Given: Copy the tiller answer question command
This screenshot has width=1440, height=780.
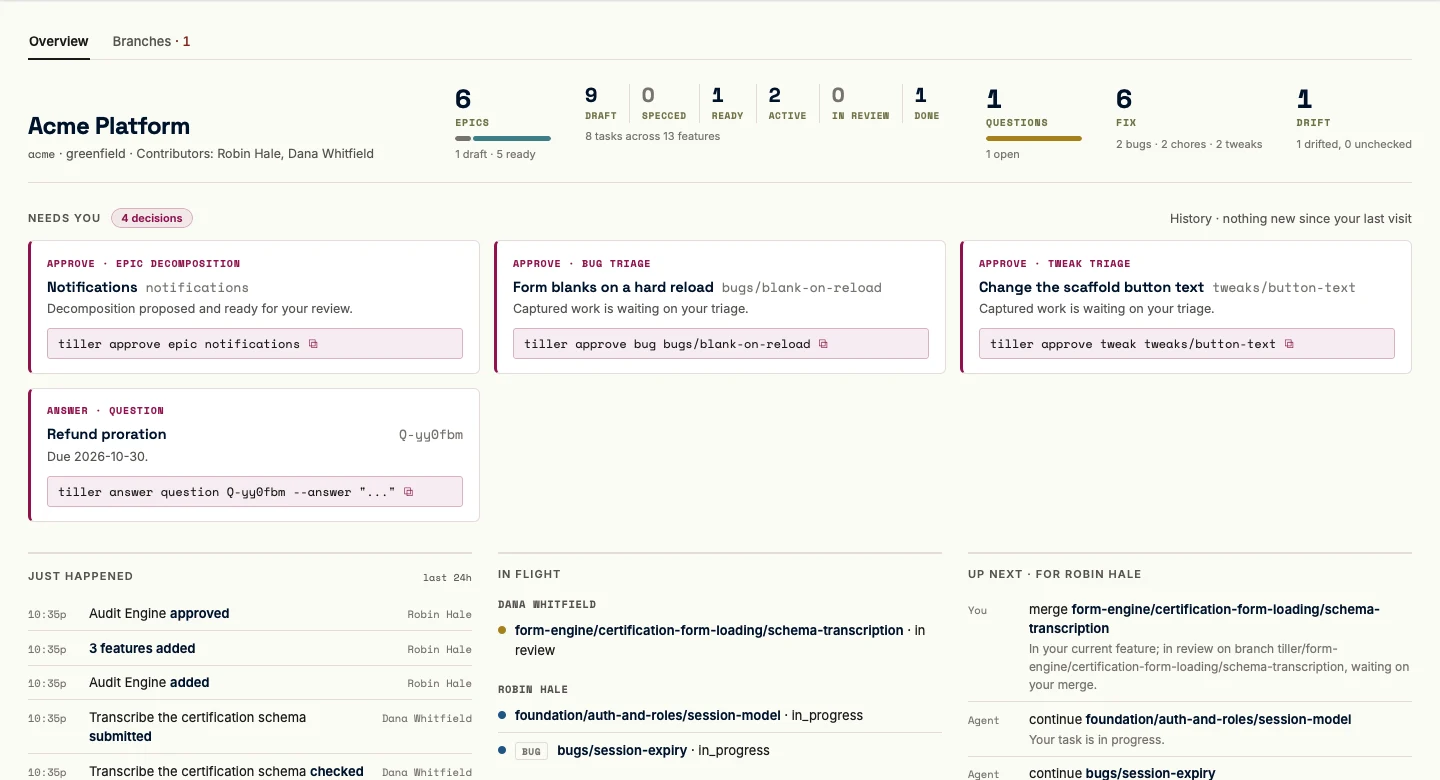Looking at the screenshot, I should coord(408,492).
